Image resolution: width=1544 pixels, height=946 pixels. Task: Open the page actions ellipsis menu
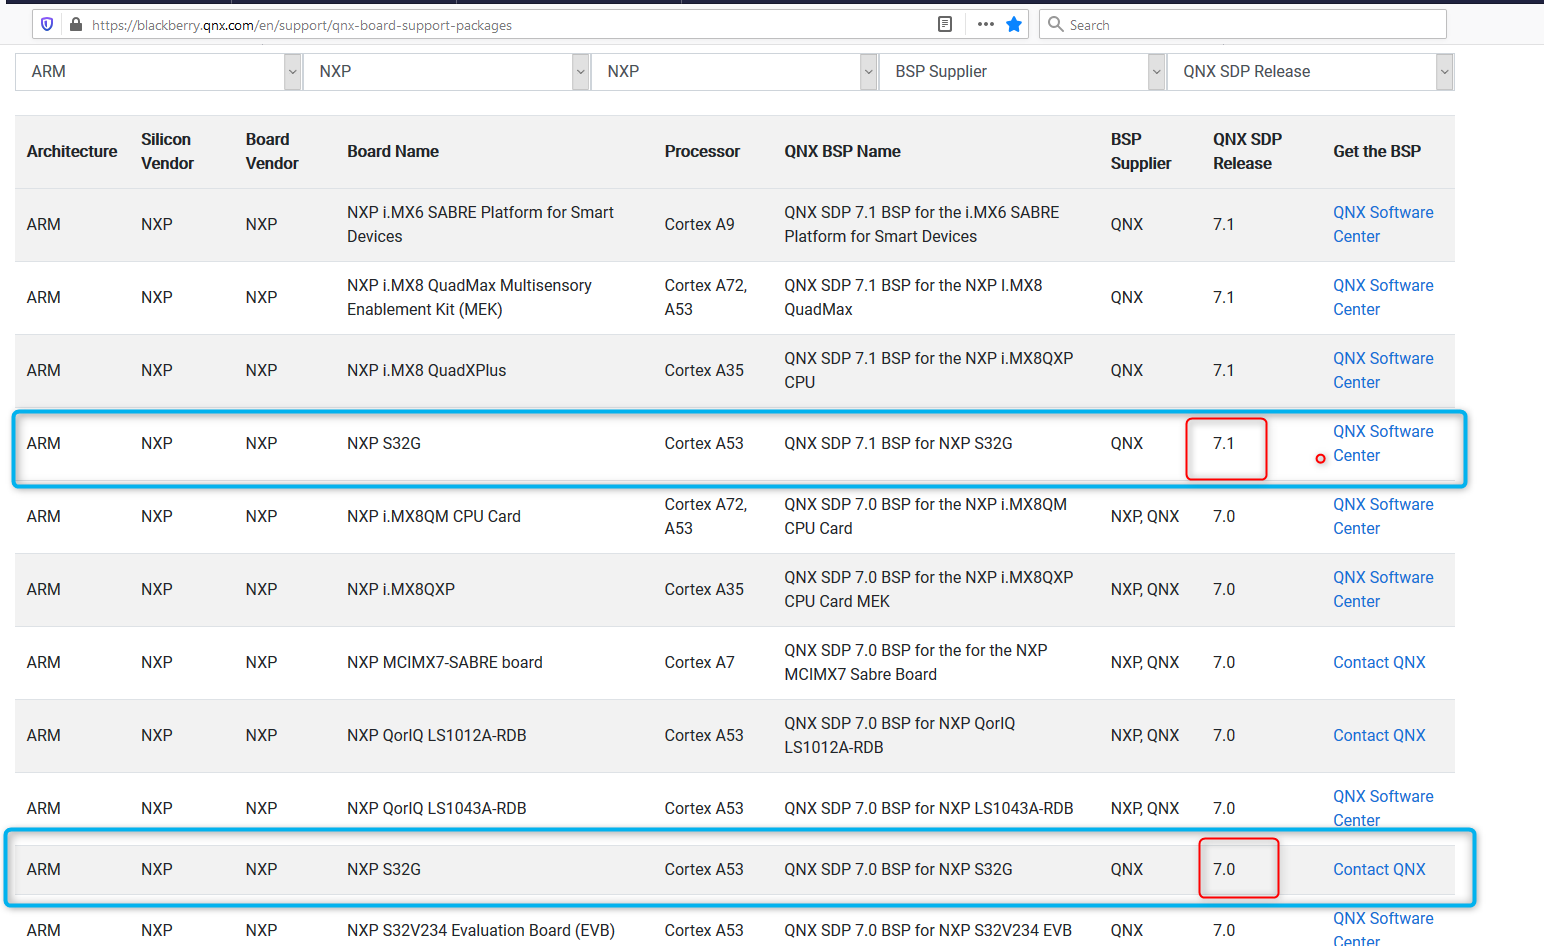point(985,23)
